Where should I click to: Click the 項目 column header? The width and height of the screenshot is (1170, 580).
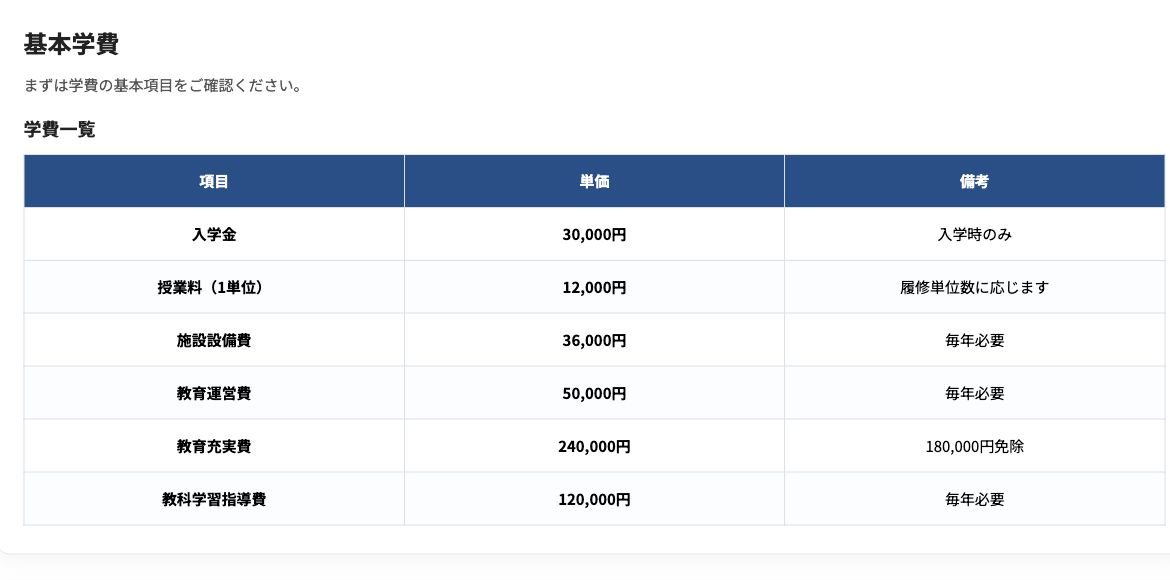pos(214,181)
